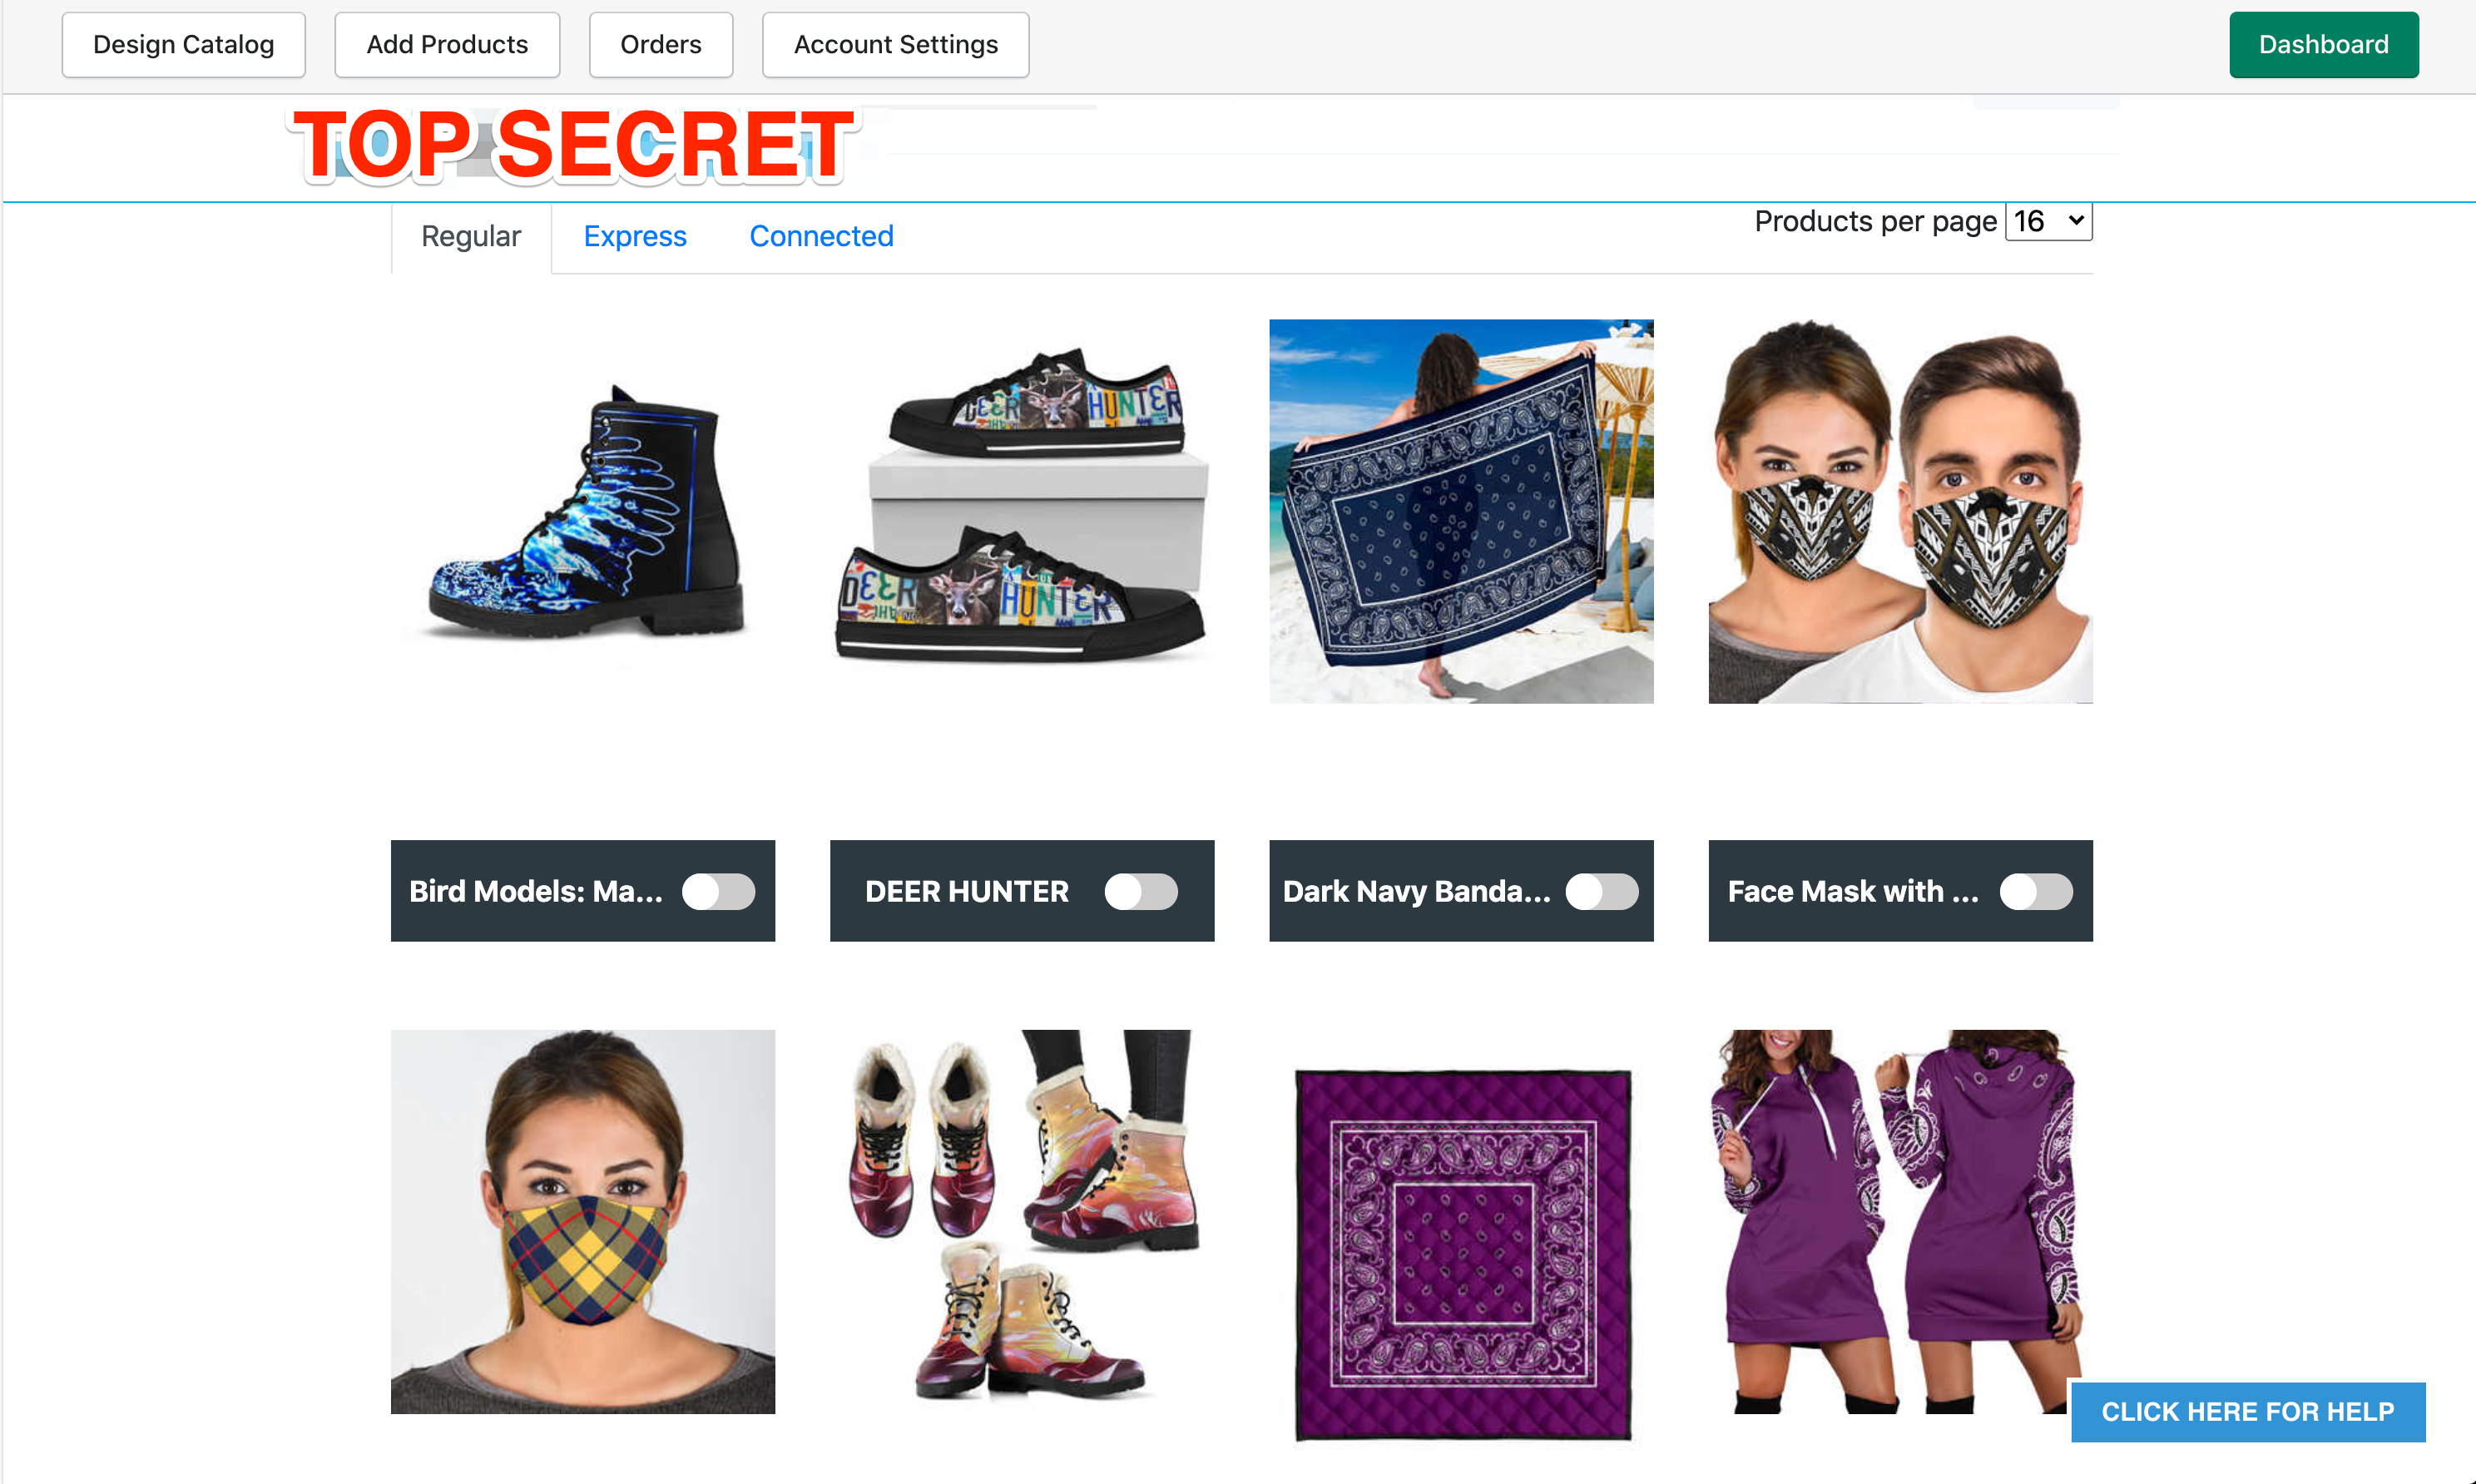Viewport: 2476px width, 1484px height.
Task: Open the Connected tab
Action: (821, 236)
